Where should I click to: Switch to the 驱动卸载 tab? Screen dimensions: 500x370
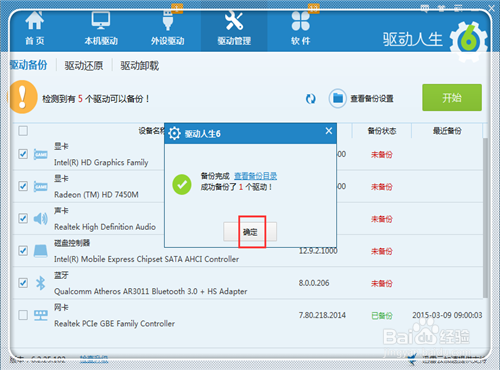click(x=140, y=66)
